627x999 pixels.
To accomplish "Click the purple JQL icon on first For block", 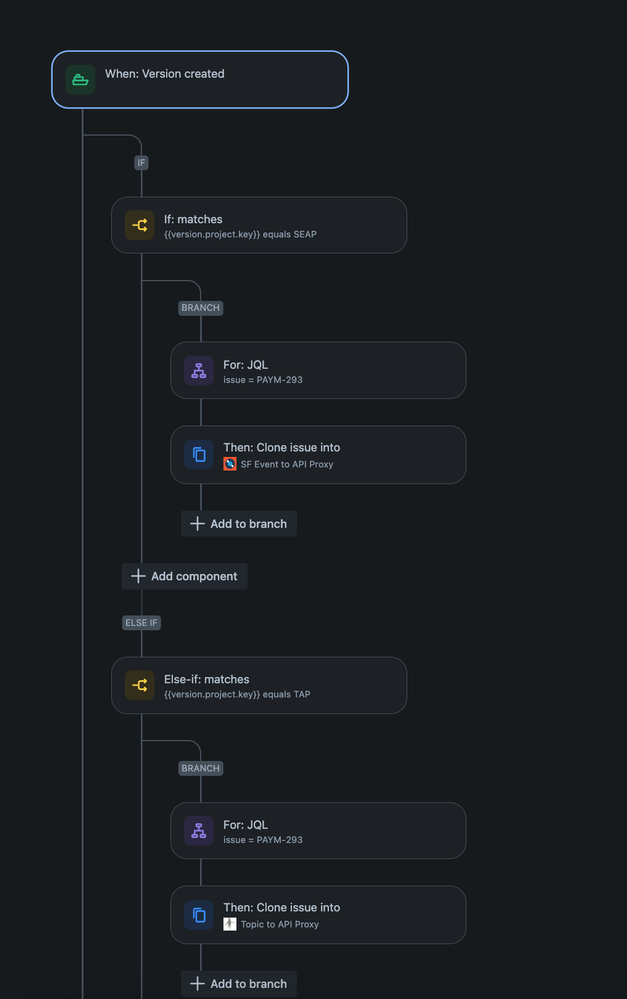I will tap(198, 370).
